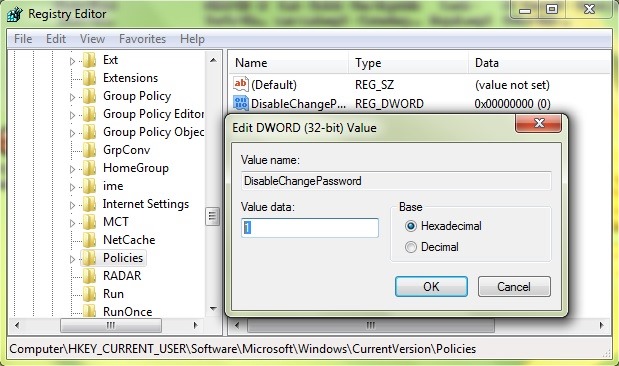The height and width of the screenshot is (366, 619).
Task: Select the MCT folder icon
Action: point(90,222)
